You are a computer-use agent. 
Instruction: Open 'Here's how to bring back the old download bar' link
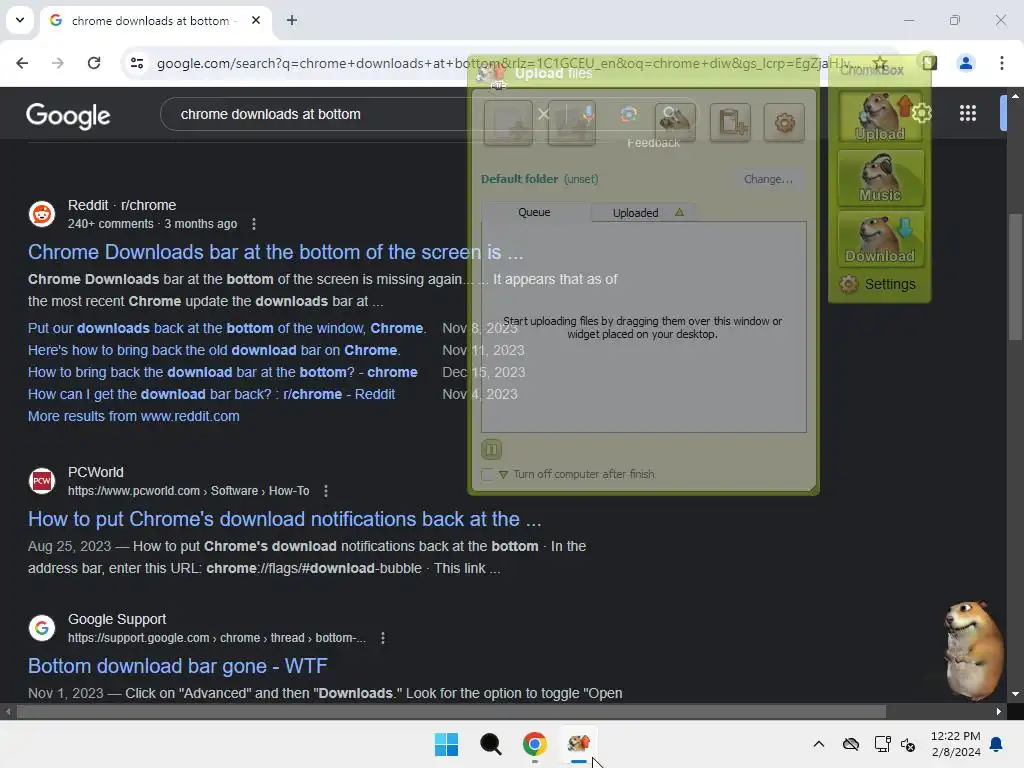214,351
